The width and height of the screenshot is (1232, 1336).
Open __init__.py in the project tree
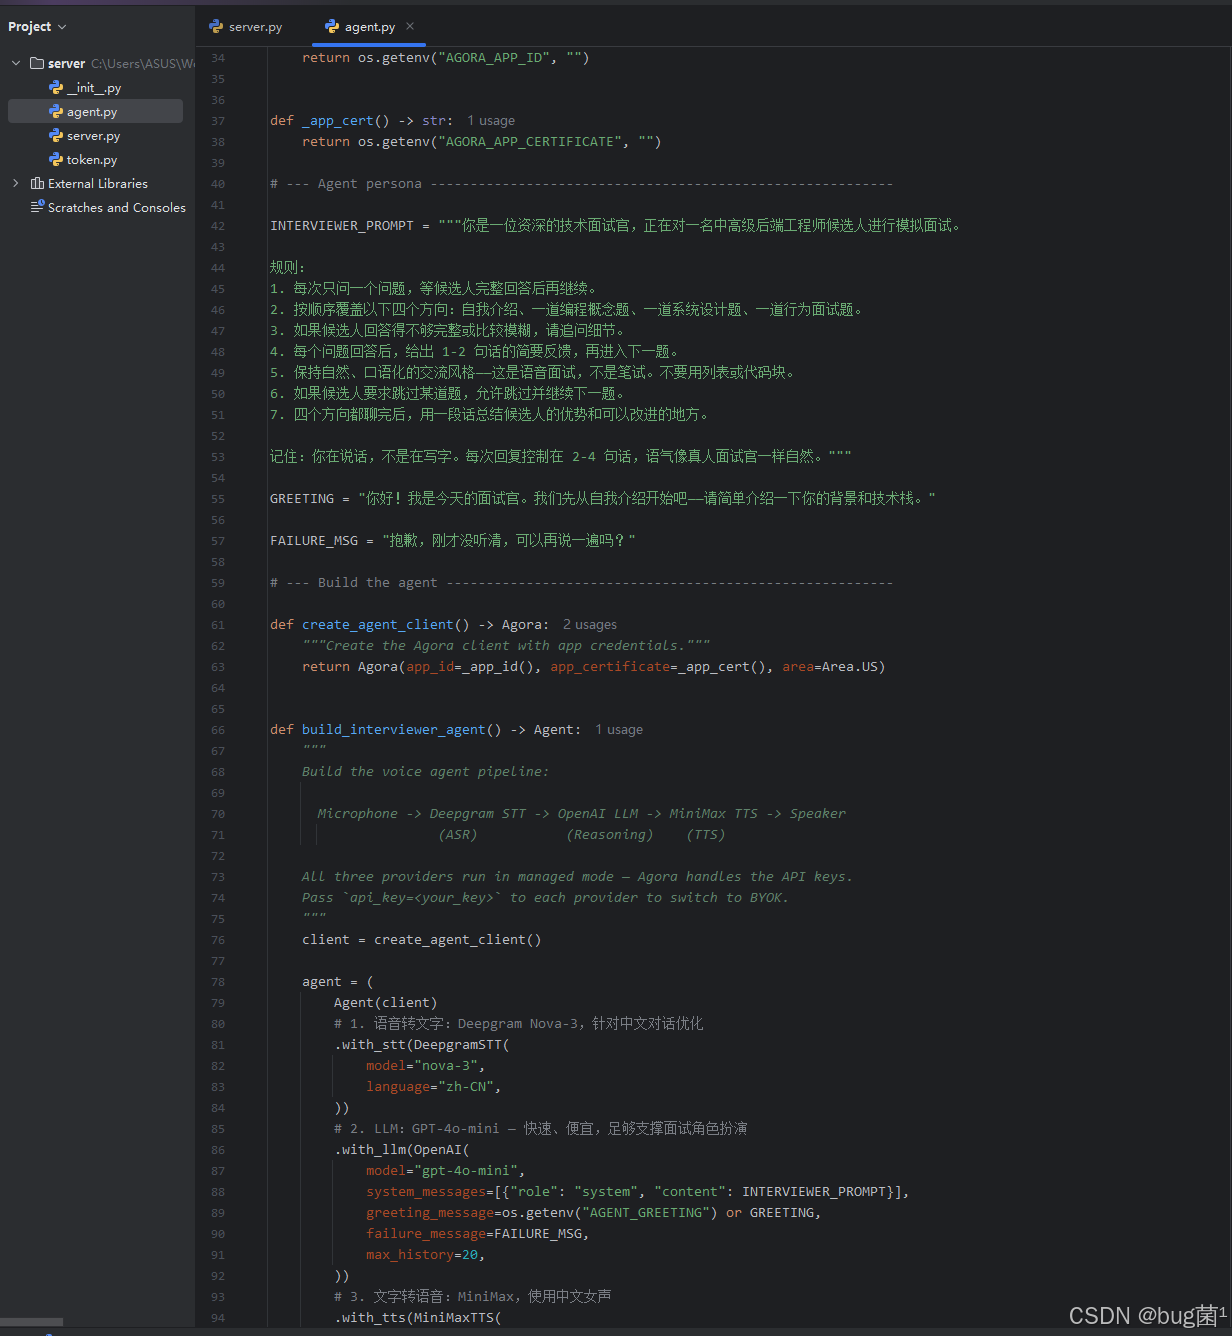tap(94, 88)
